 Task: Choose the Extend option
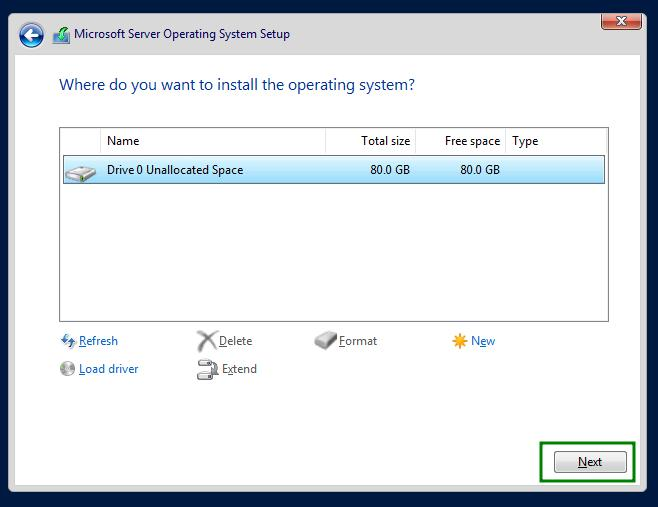tap(239, 369)
